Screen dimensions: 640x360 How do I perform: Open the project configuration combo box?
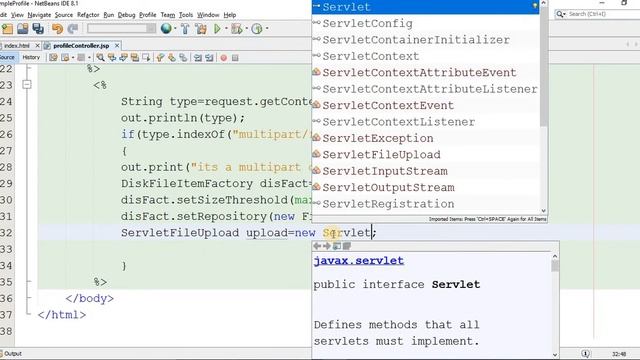point(121,29)
